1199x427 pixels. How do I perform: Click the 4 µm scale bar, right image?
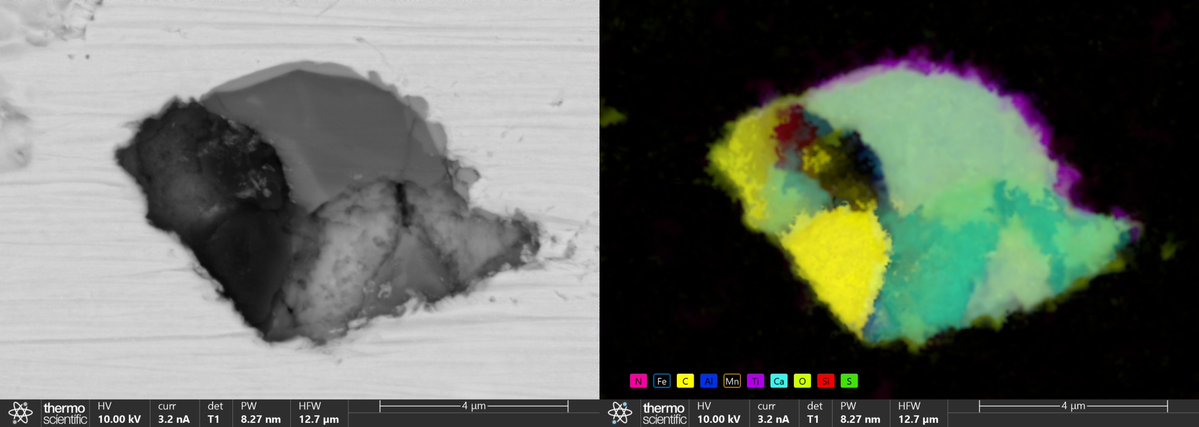pyautogui.click(x=1074, y=406)
